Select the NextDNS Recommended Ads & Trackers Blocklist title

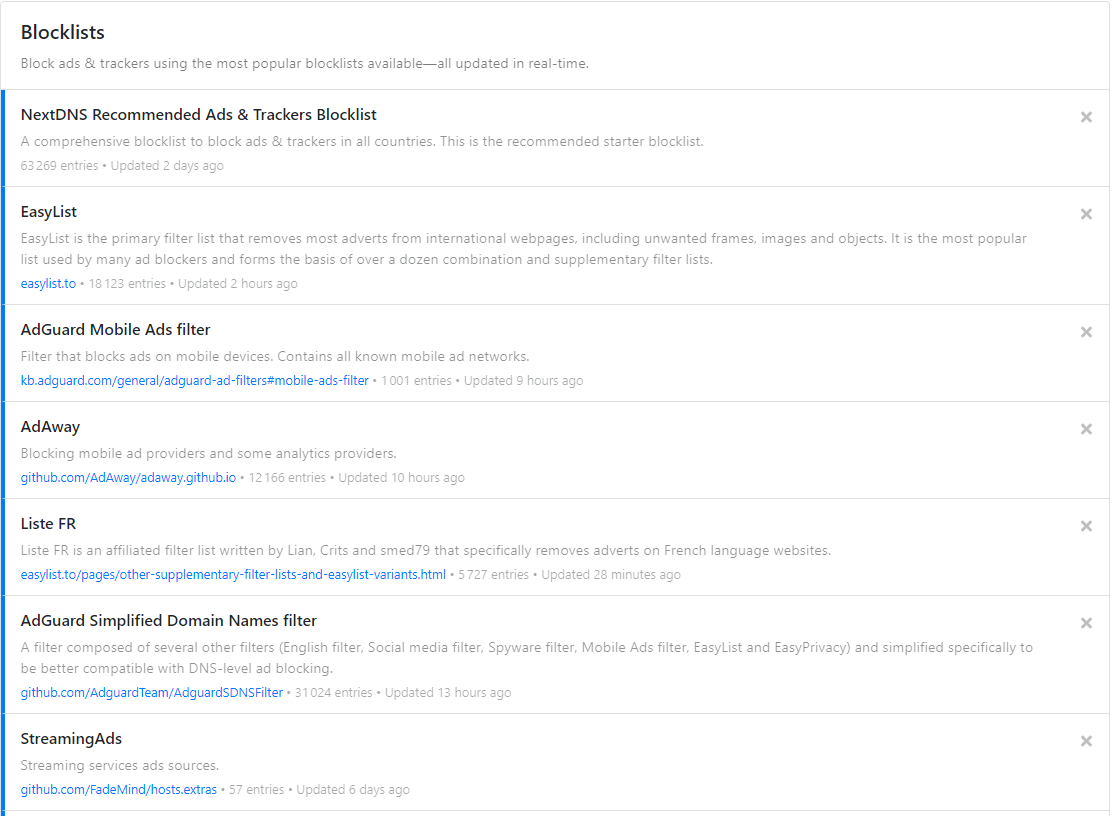[199, 115]
